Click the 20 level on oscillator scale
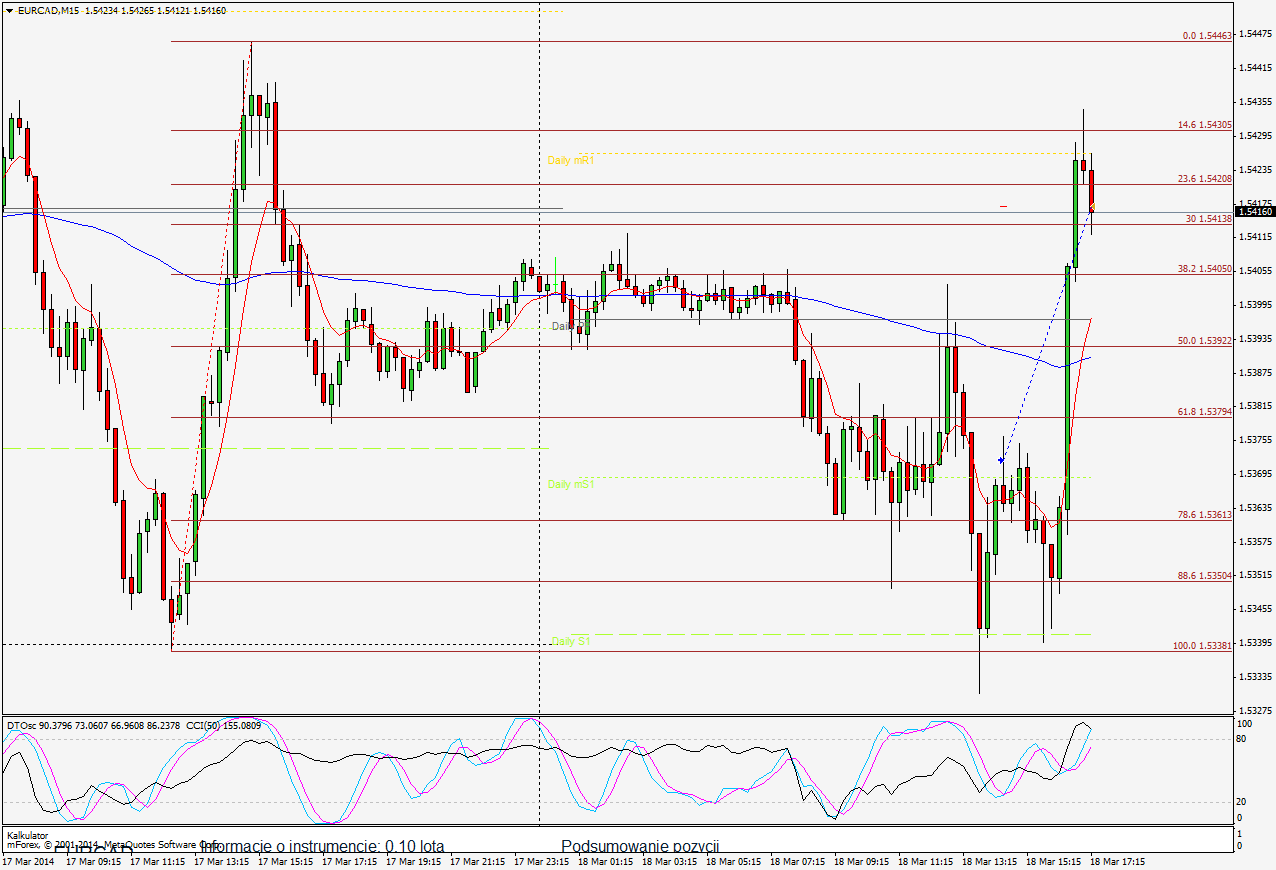 [1243, 802]
